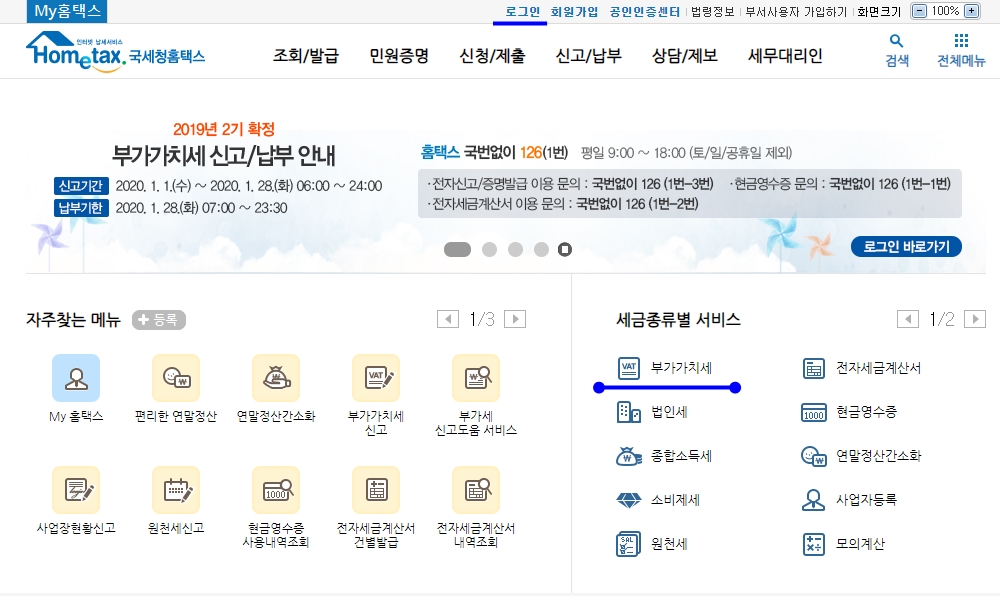Viewport: 1000px width, 596px height.
Task: Select 법인세 building icon
Action: coord(629,412)
